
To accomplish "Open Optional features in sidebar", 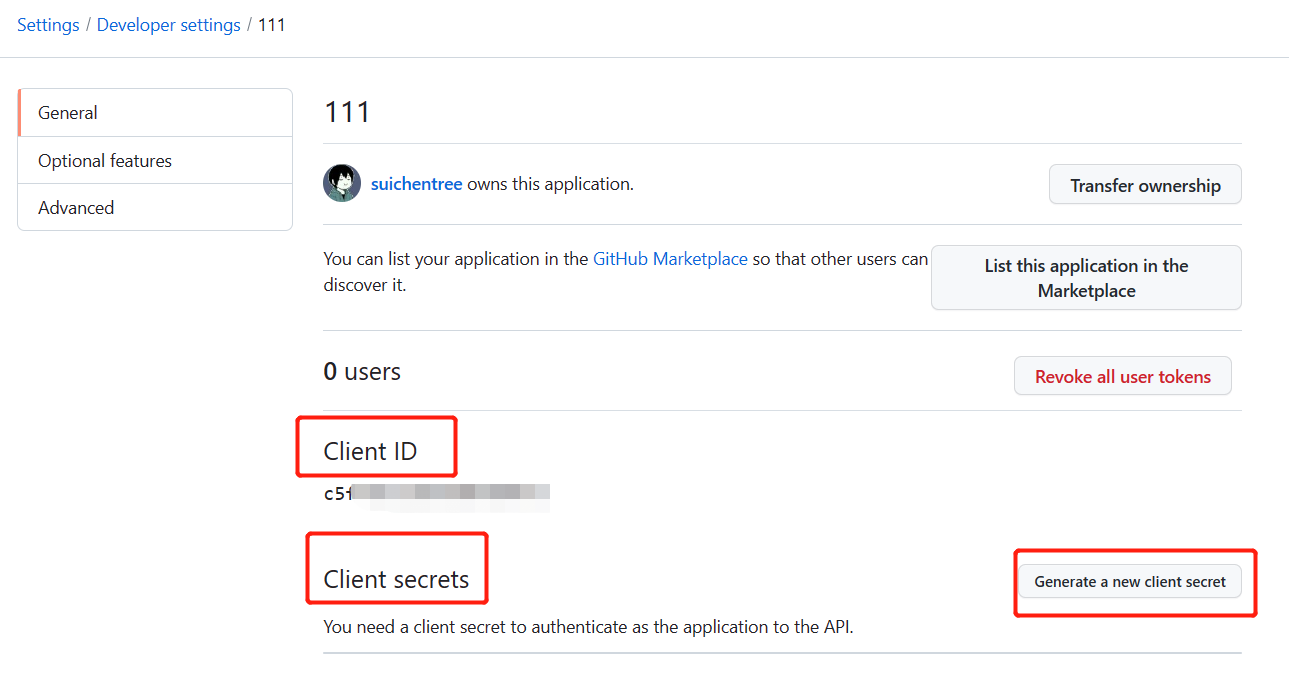I will (105, 161).
